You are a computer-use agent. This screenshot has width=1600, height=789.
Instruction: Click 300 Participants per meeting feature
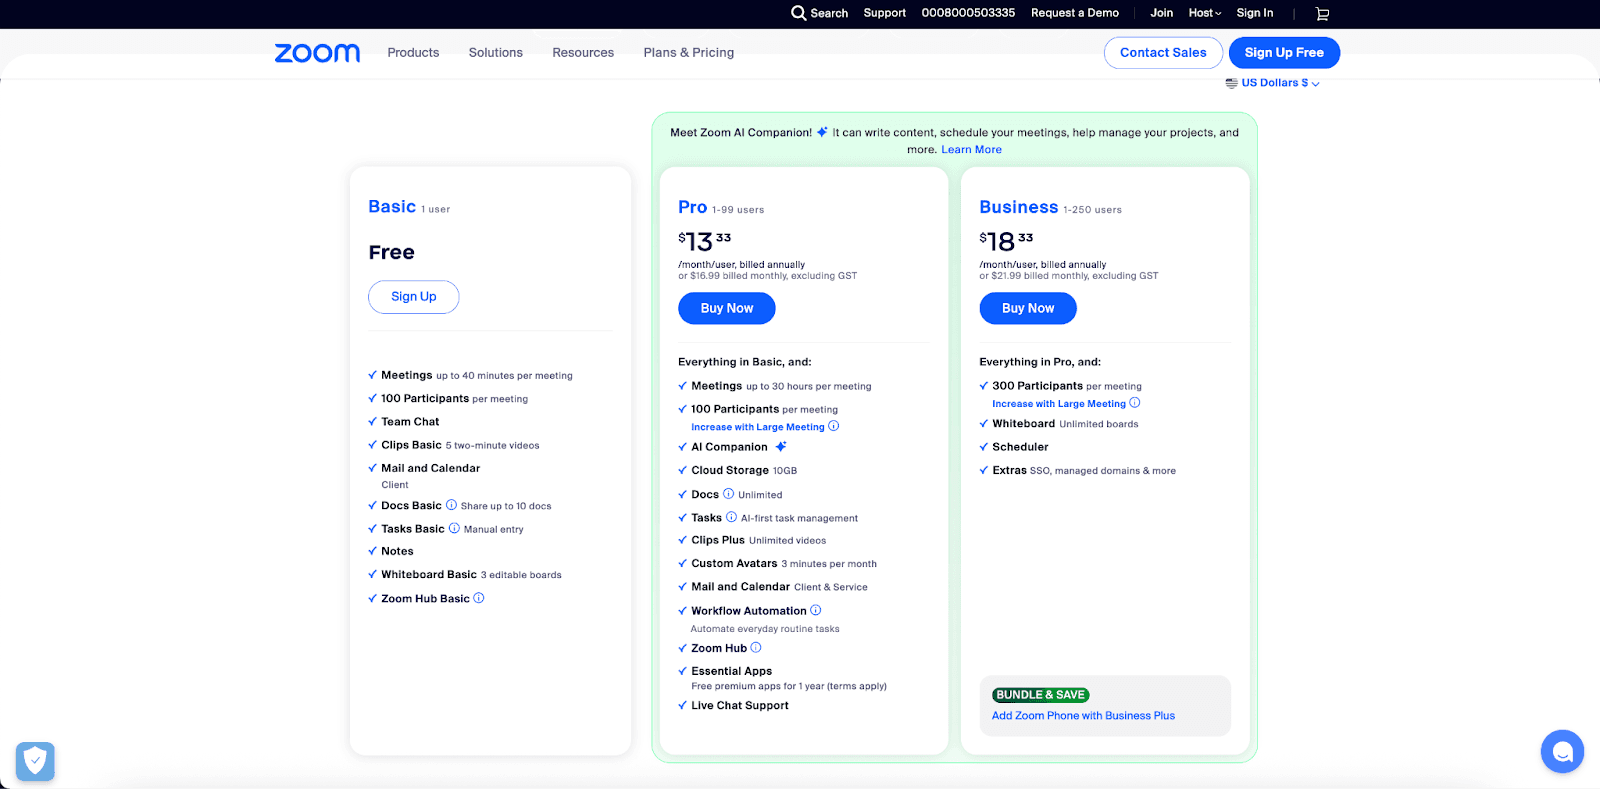1067,386
